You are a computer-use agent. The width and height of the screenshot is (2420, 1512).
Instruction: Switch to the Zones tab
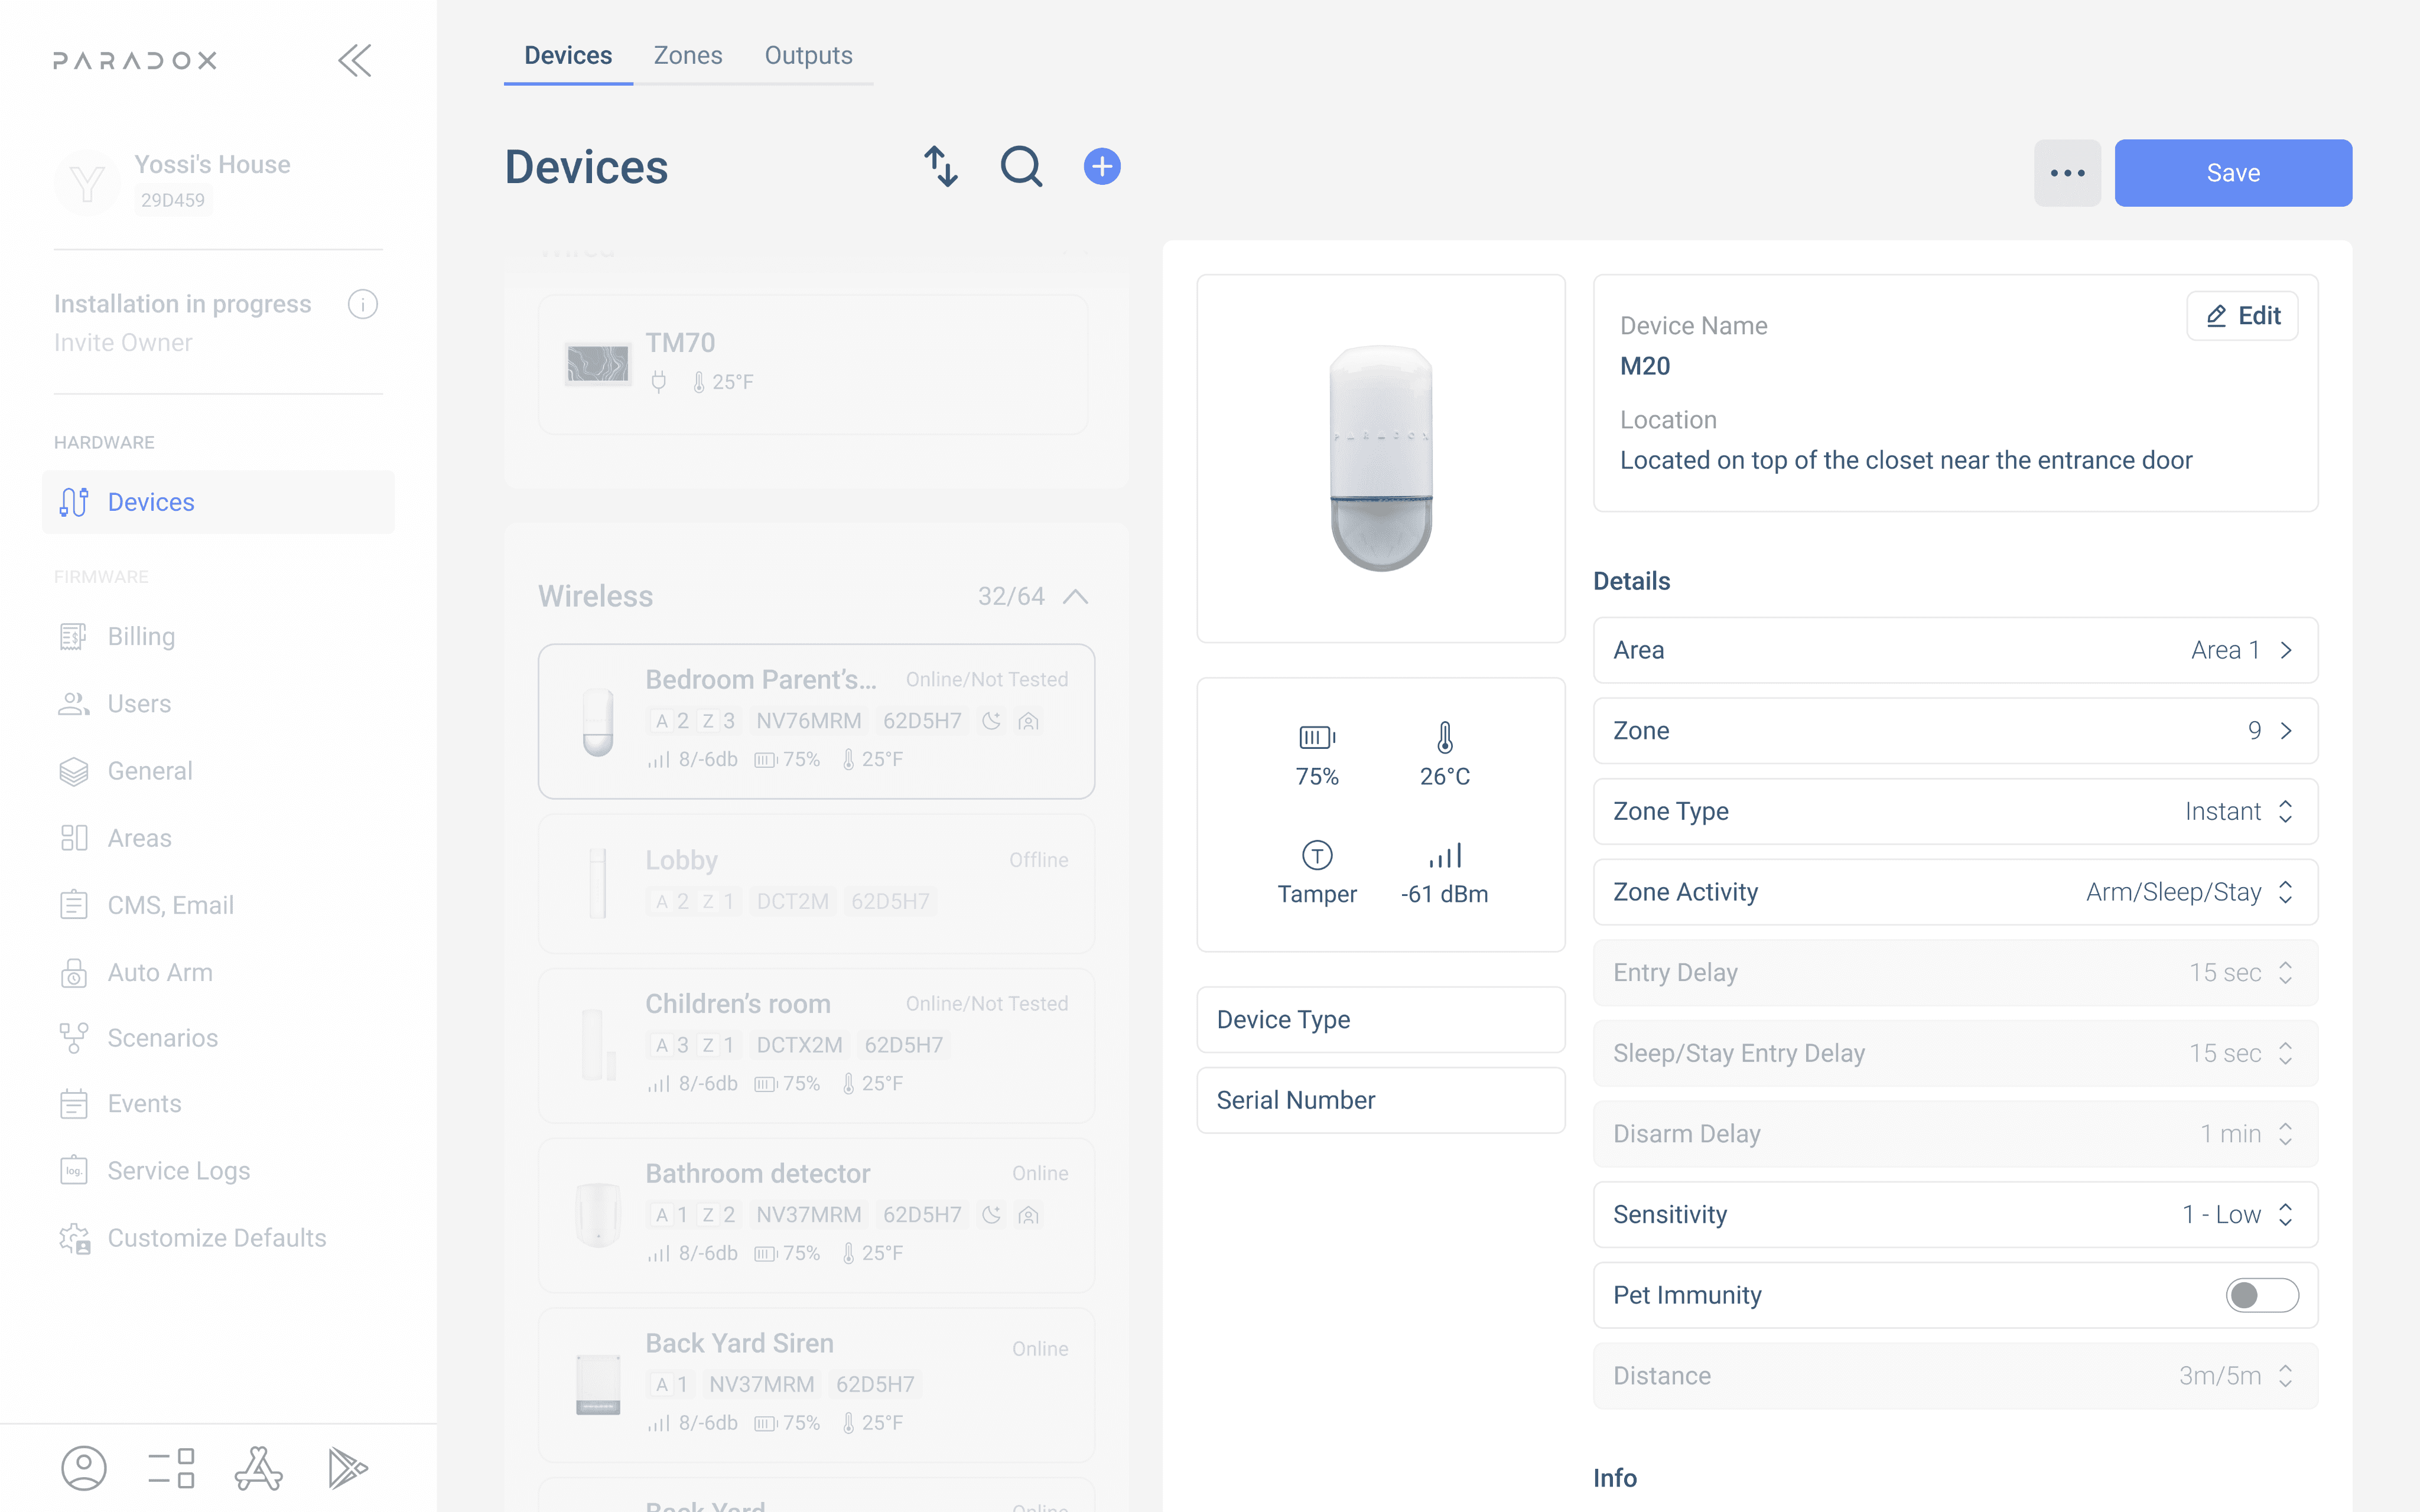[688, 56]
